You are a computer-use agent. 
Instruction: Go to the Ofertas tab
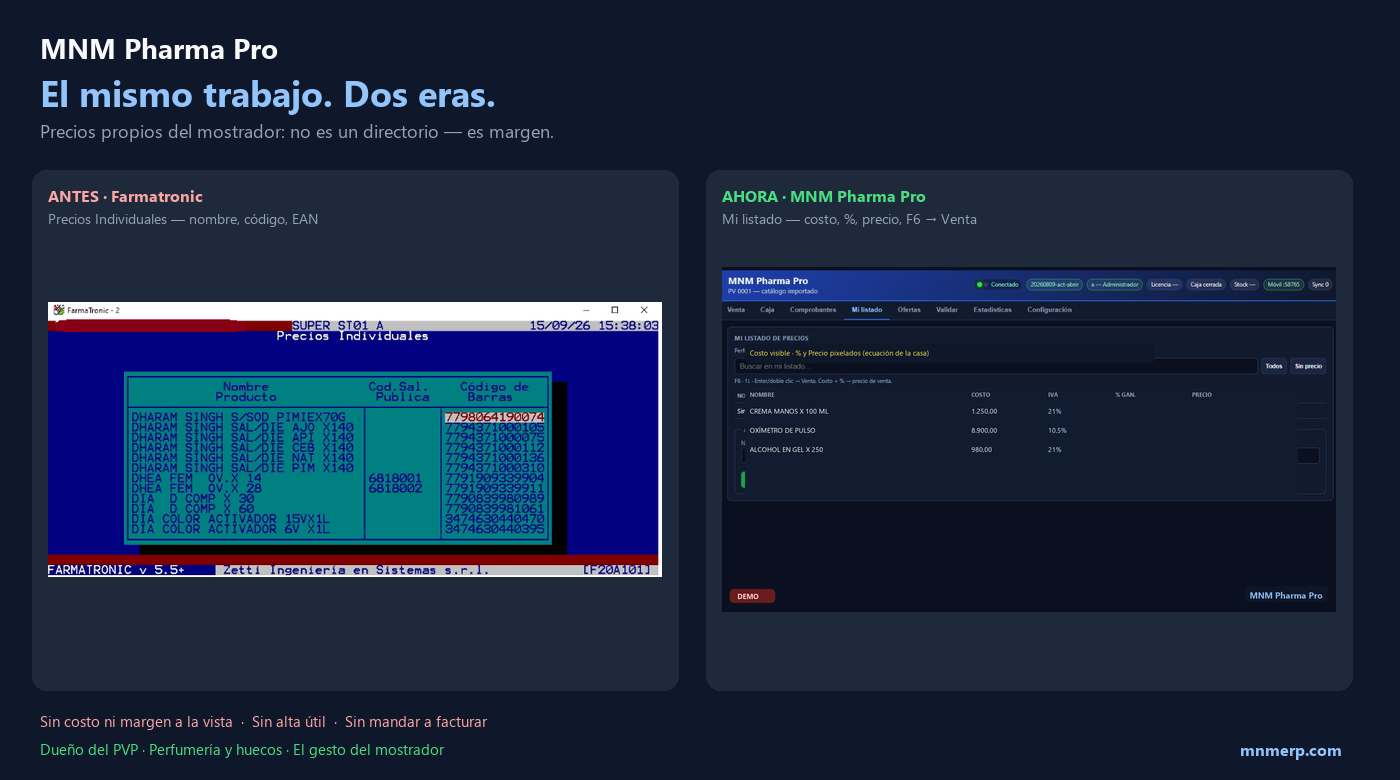(x=909, y=310)
